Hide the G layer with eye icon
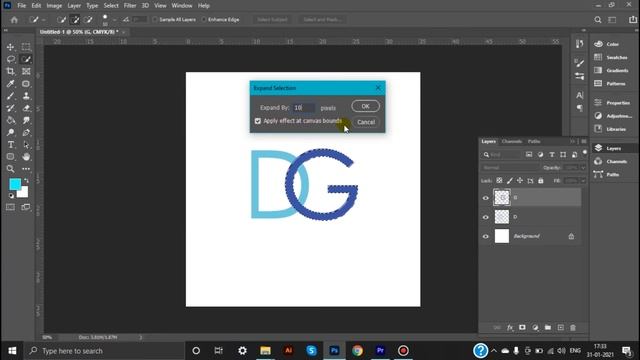This screenshot has width=640, height=360. (x=485, y=198)
